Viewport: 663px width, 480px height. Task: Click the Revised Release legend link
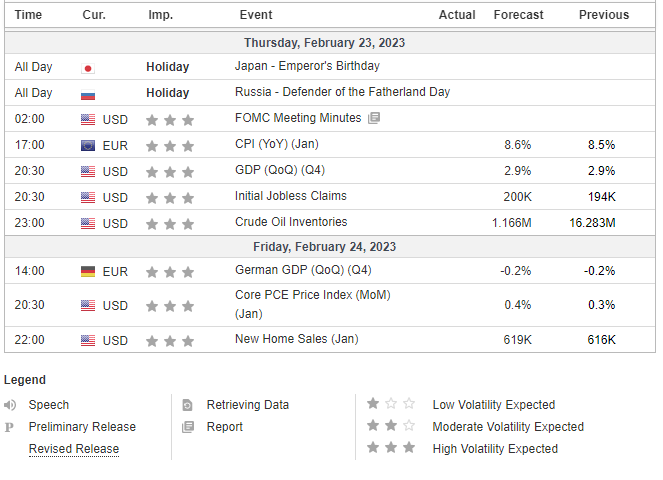[x=74, y=449]
